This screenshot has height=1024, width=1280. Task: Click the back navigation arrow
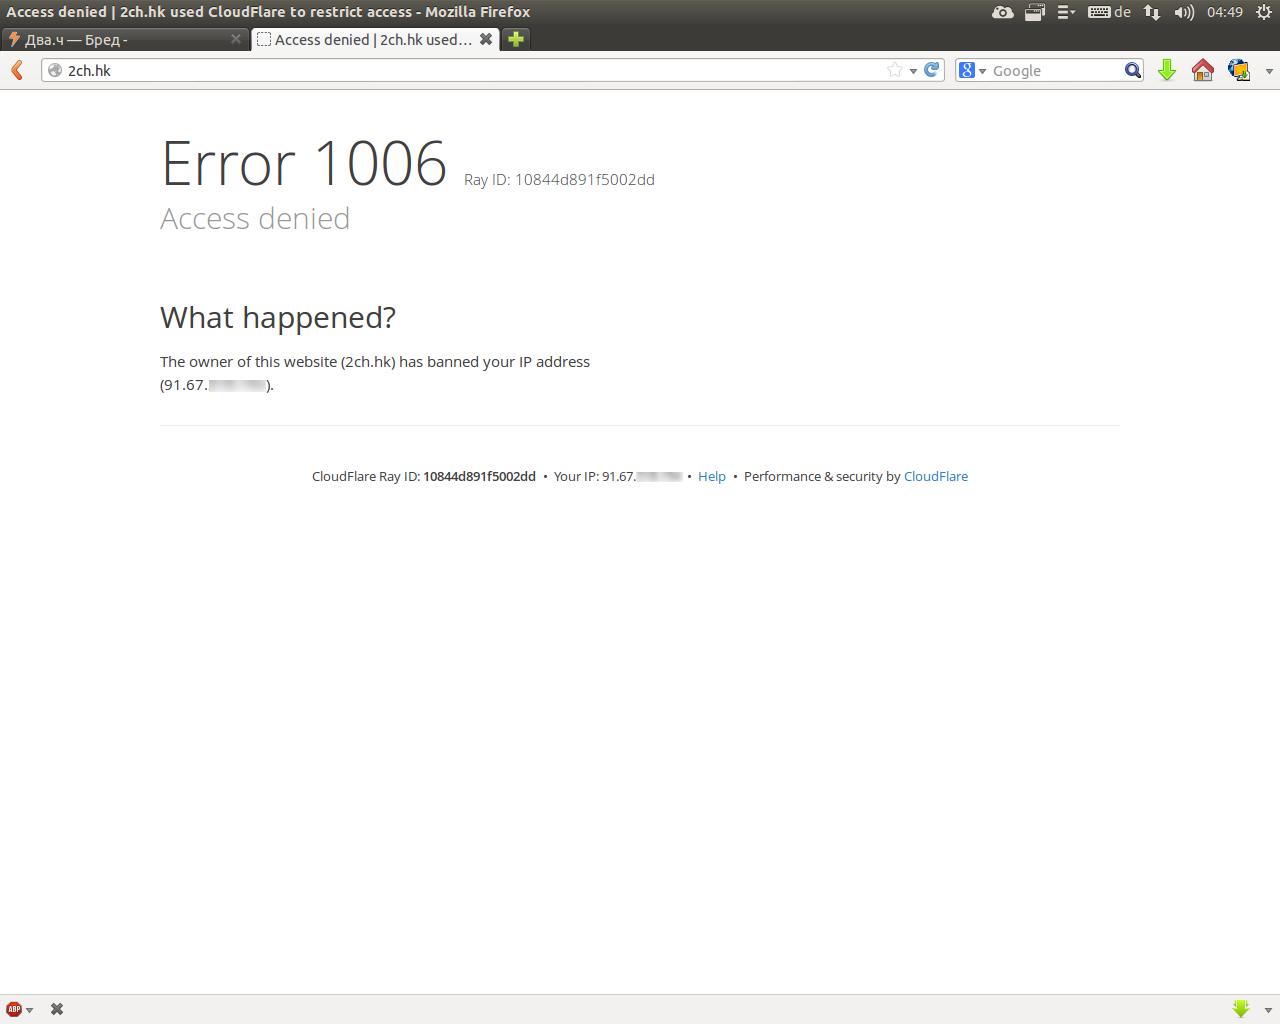17,70
